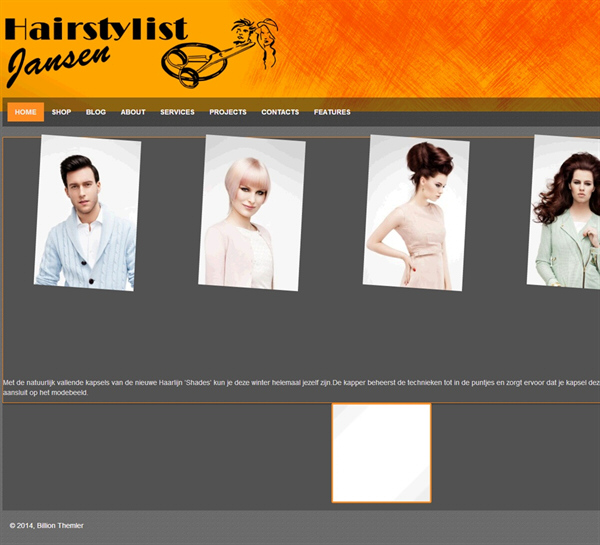Click the '© 2014, Billion Themler' footer text
Screen dimensions: 600x545
coord(46,525)
